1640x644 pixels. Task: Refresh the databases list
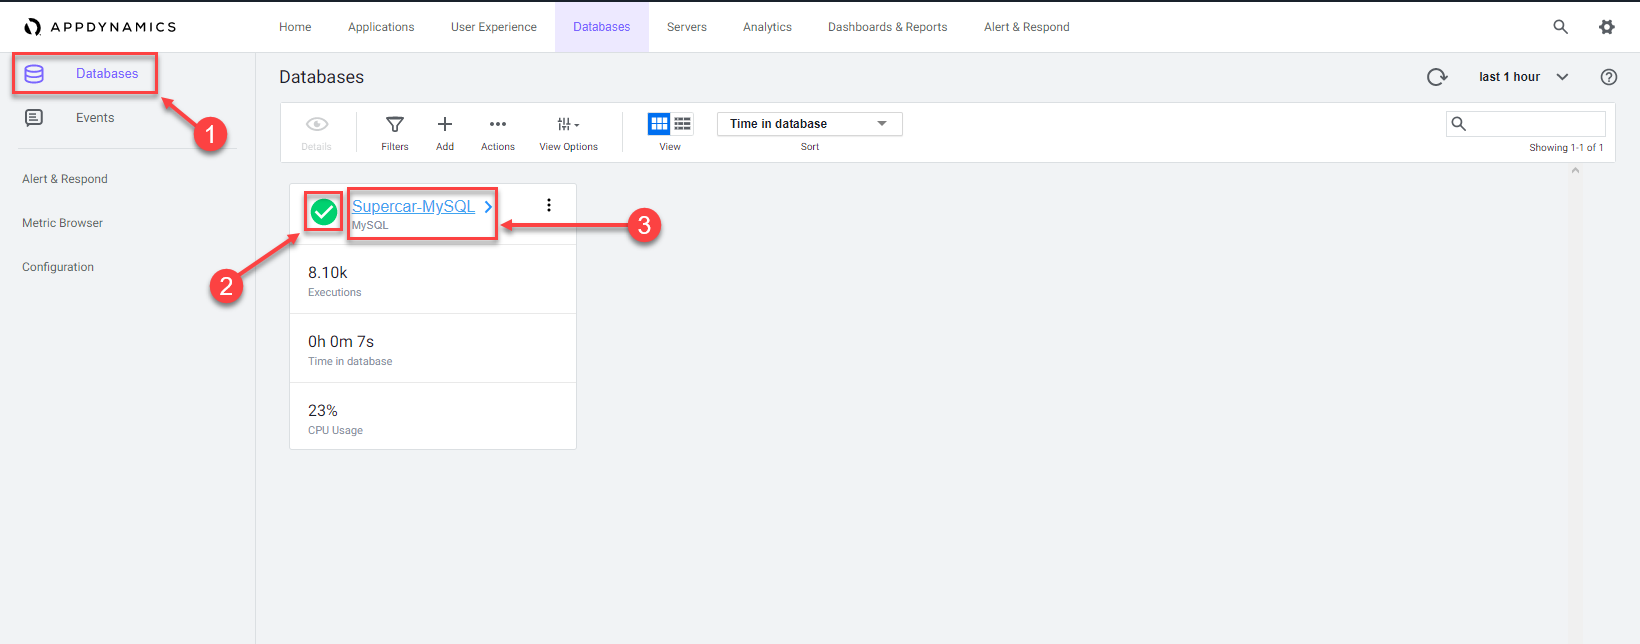click(x=1437, y=77)
